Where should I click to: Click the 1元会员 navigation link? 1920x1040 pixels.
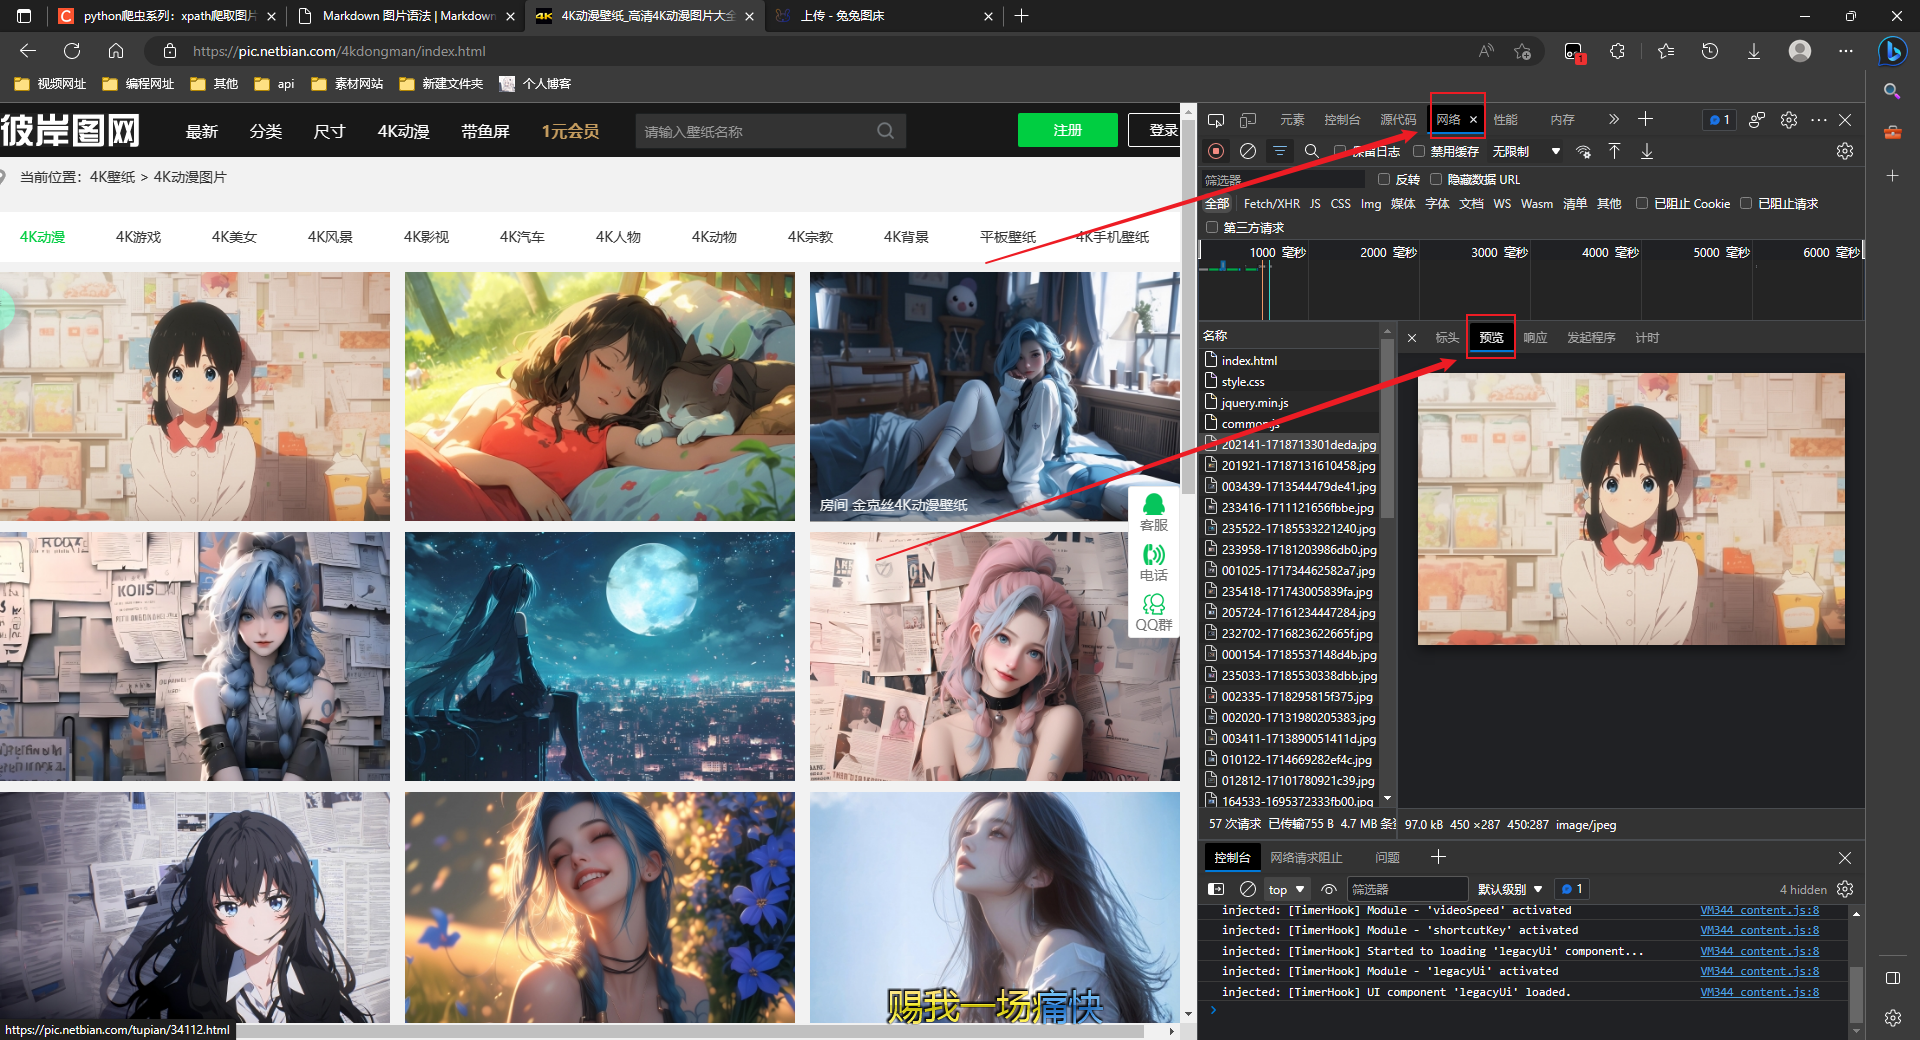pyautogui.click(x=570, y=131)
